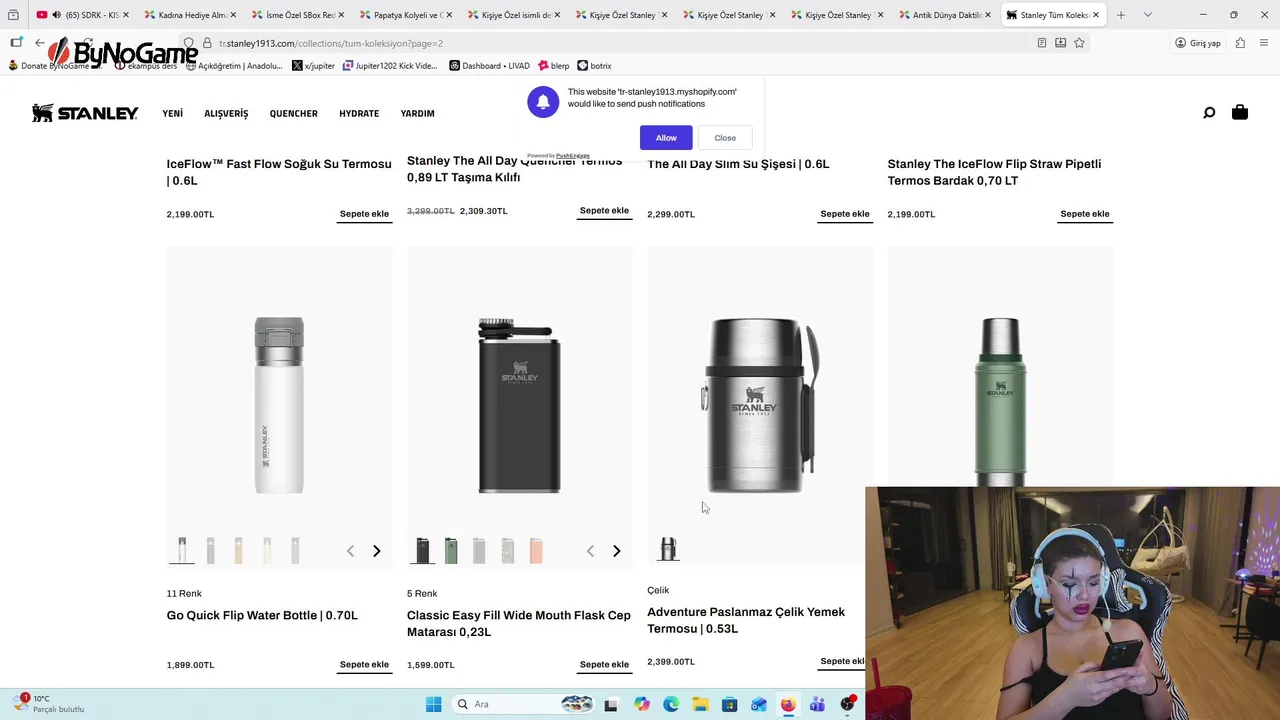Open the tab overview icon at top-left

(13, 15)
